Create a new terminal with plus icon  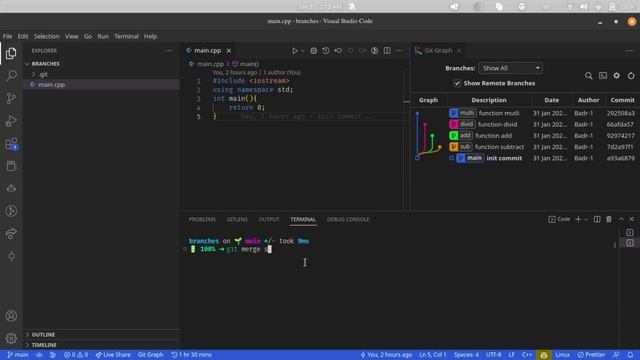(x=578, y=220)
